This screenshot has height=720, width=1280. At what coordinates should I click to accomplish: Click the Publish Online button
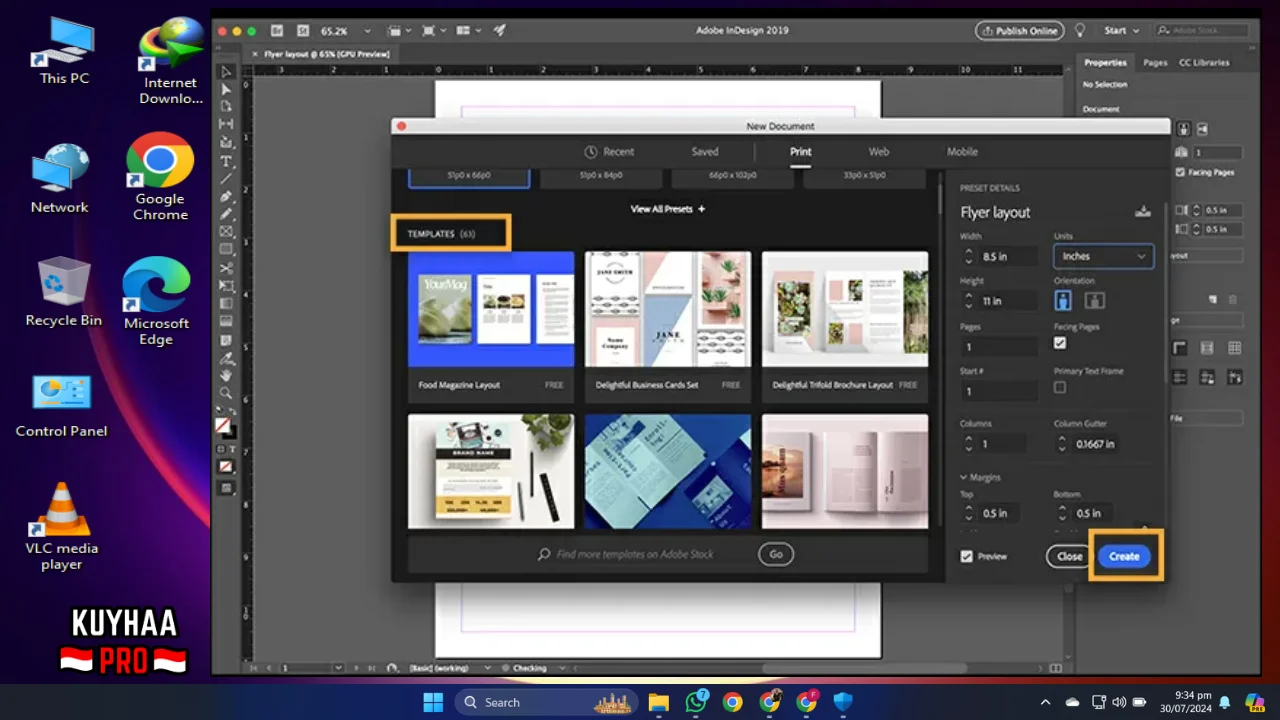pyautogui.click(x=1019, y=31)
